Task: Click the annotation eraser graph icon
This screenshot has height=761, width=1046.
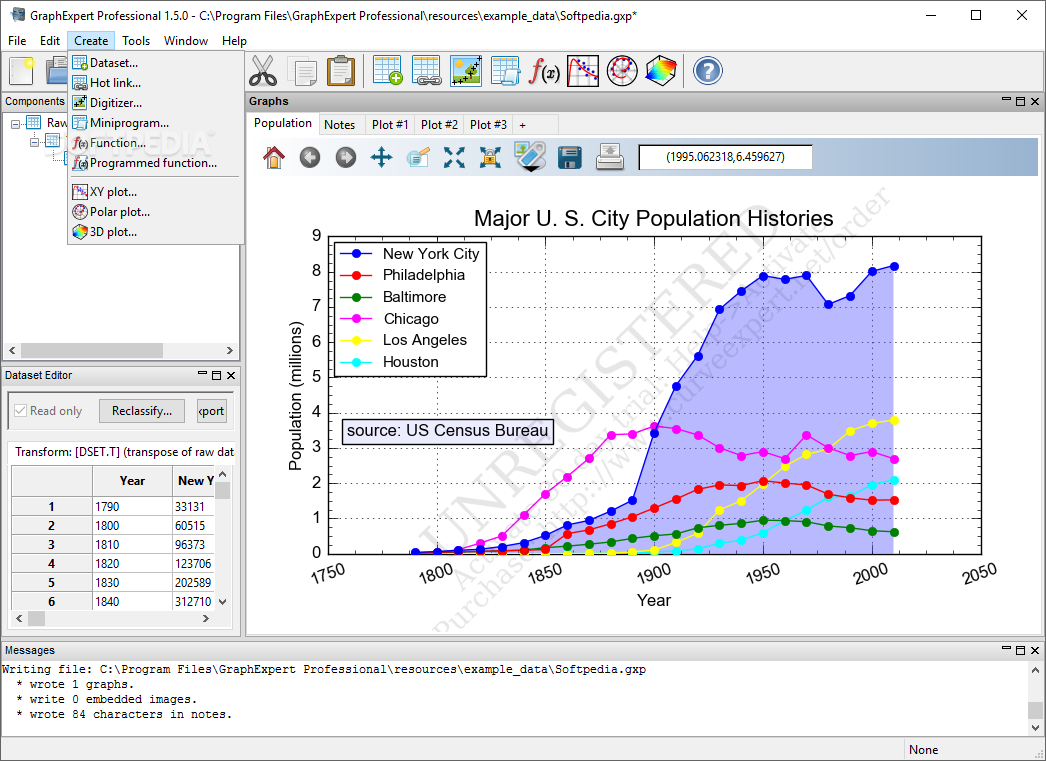Action: [530, 157]
